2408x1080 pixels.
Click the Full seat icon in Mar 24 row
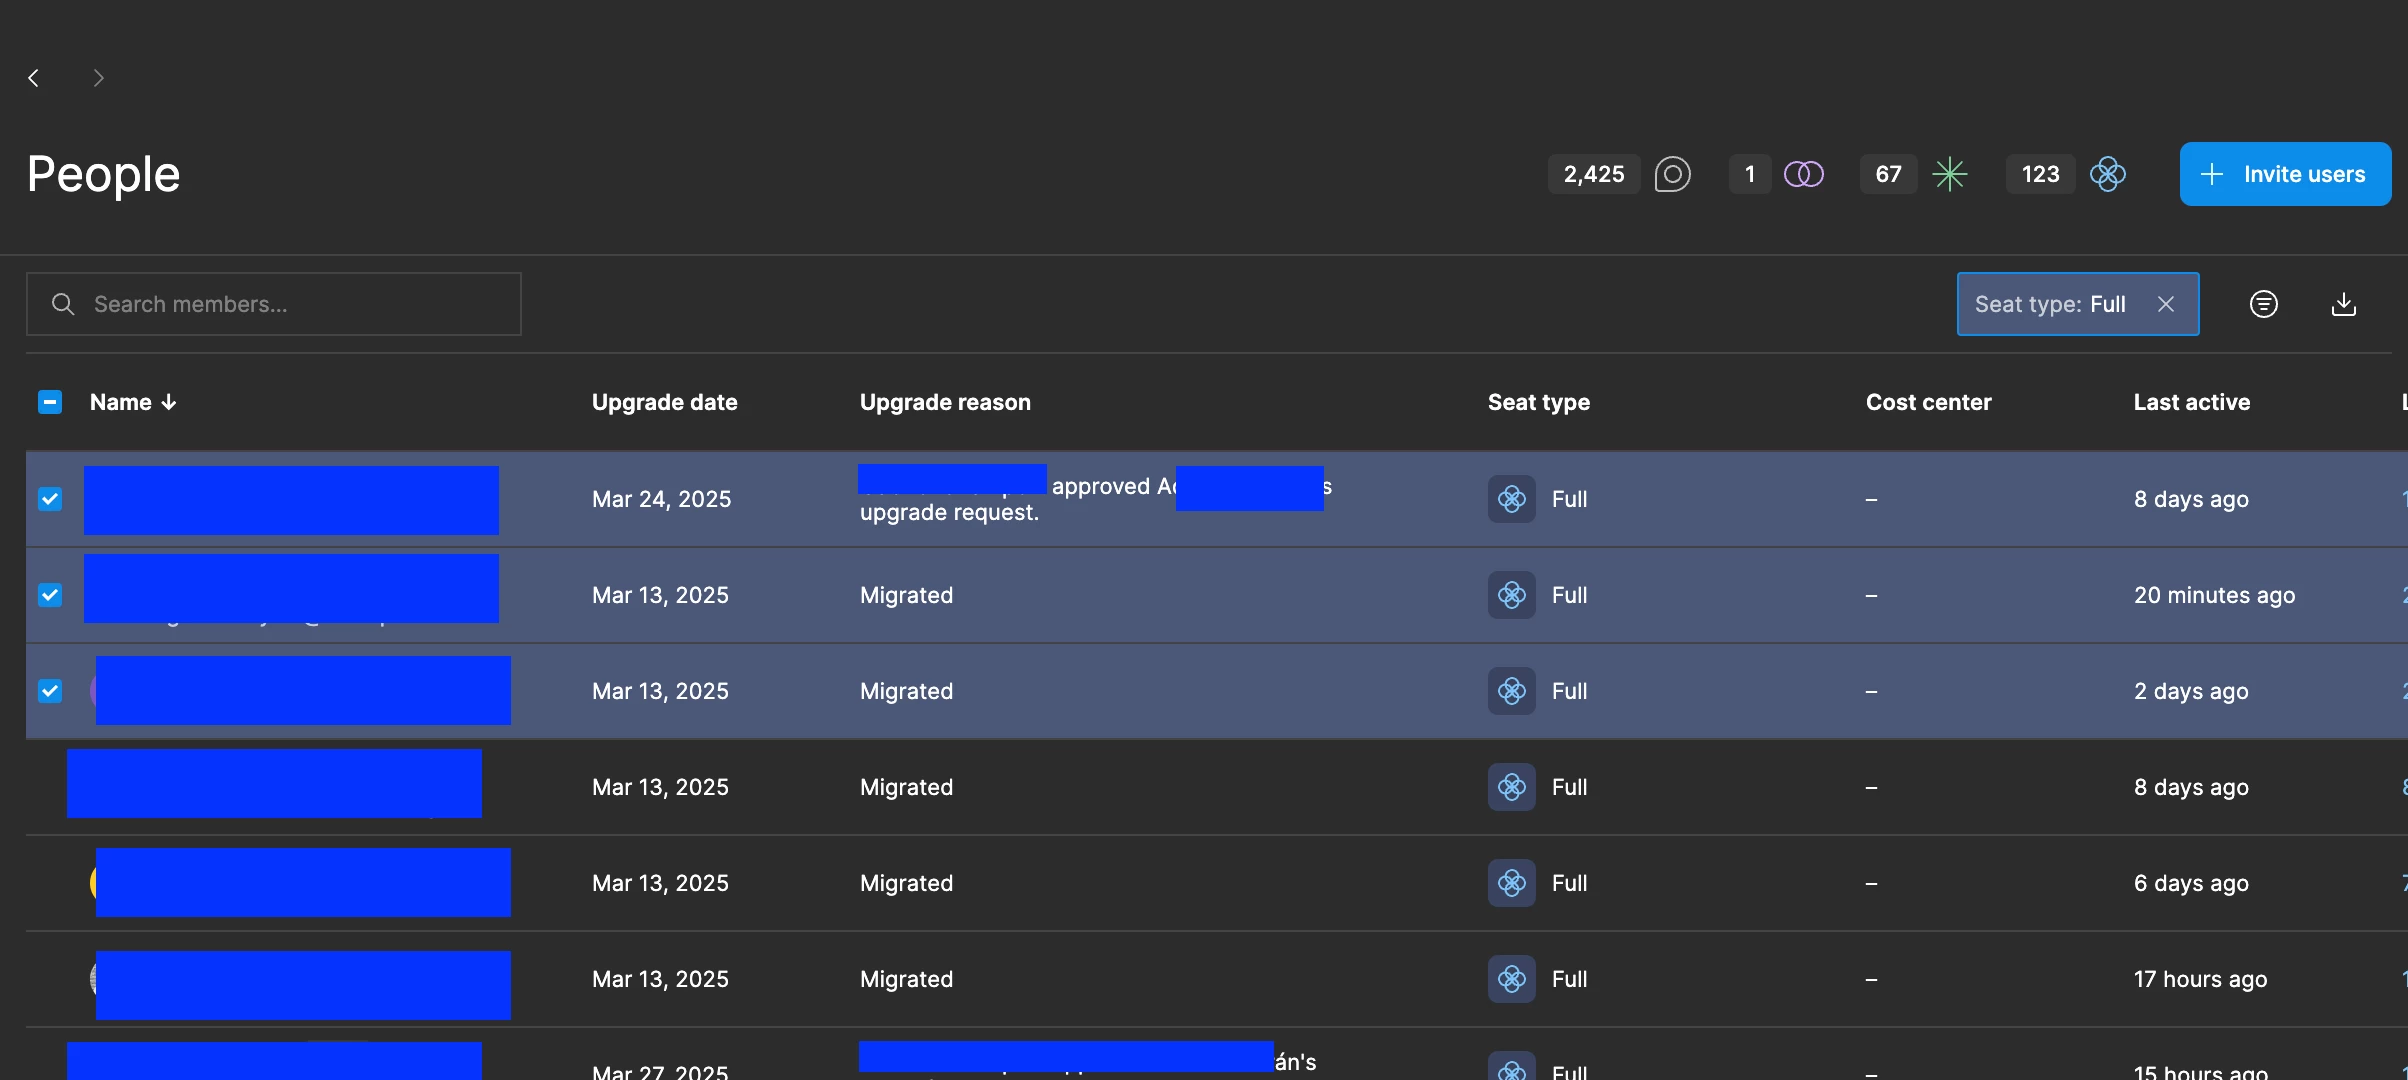(x=1511, y=499)
